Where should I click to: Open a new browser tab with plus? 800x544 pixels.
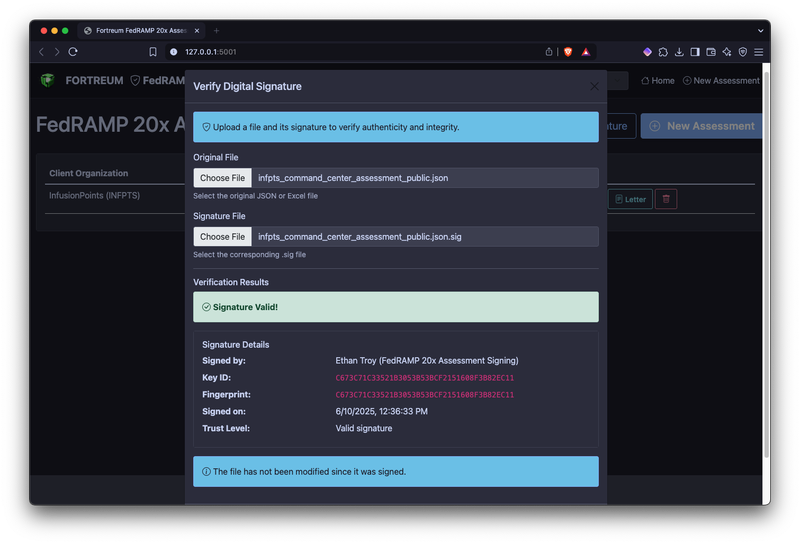(x=216, y=31)
